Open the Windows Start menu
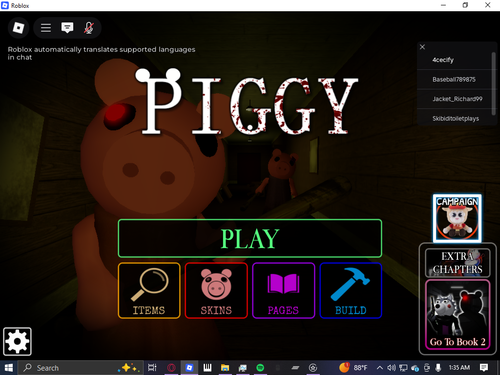 [x=9, y=368]
